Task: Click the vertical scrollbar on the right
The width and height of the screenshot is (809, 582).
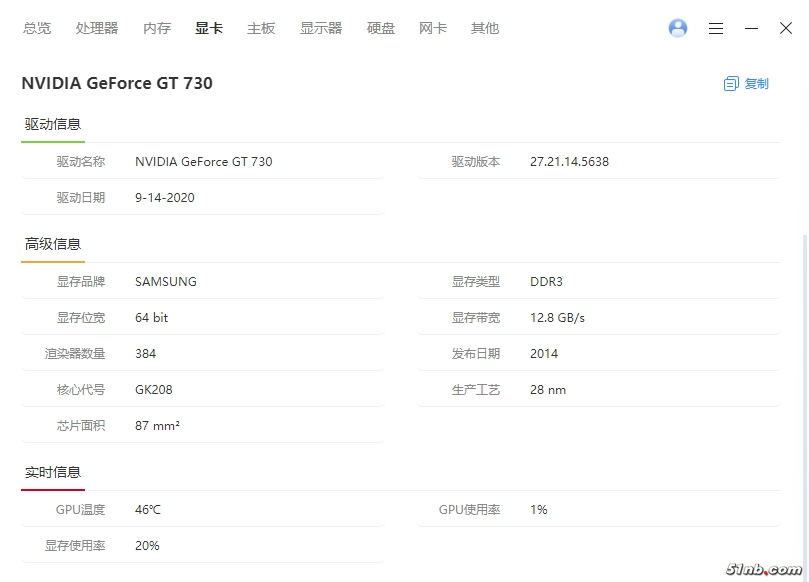Action: pos(804,400)
